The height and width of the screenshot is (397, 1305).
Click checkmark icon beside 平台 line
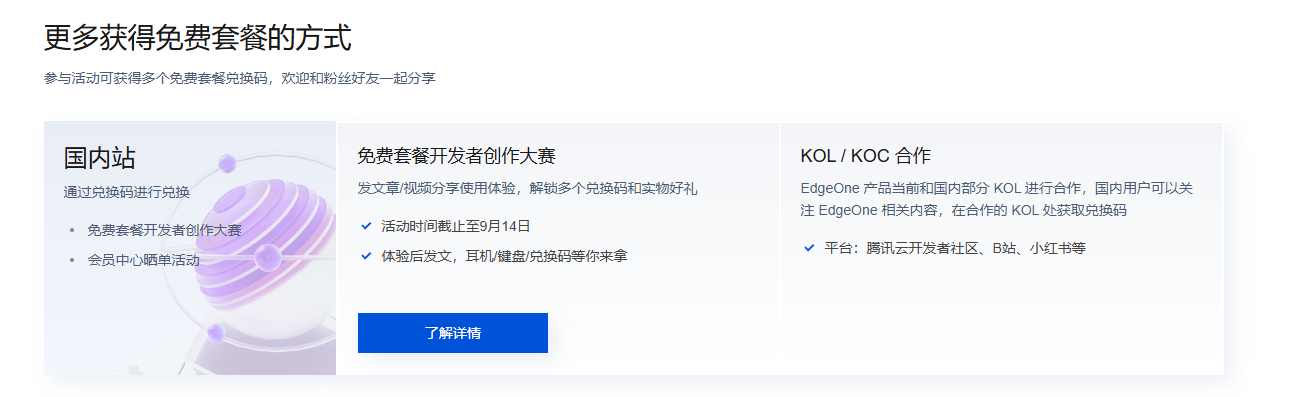point(809,247)
